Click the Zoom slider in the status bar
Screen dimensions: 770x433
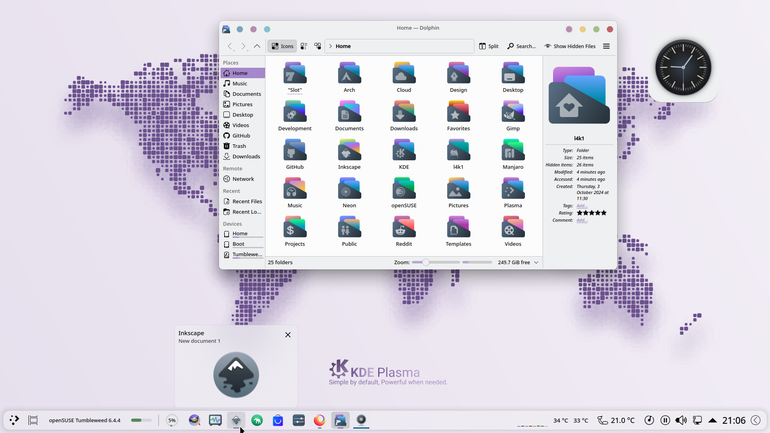coord(436,263)
